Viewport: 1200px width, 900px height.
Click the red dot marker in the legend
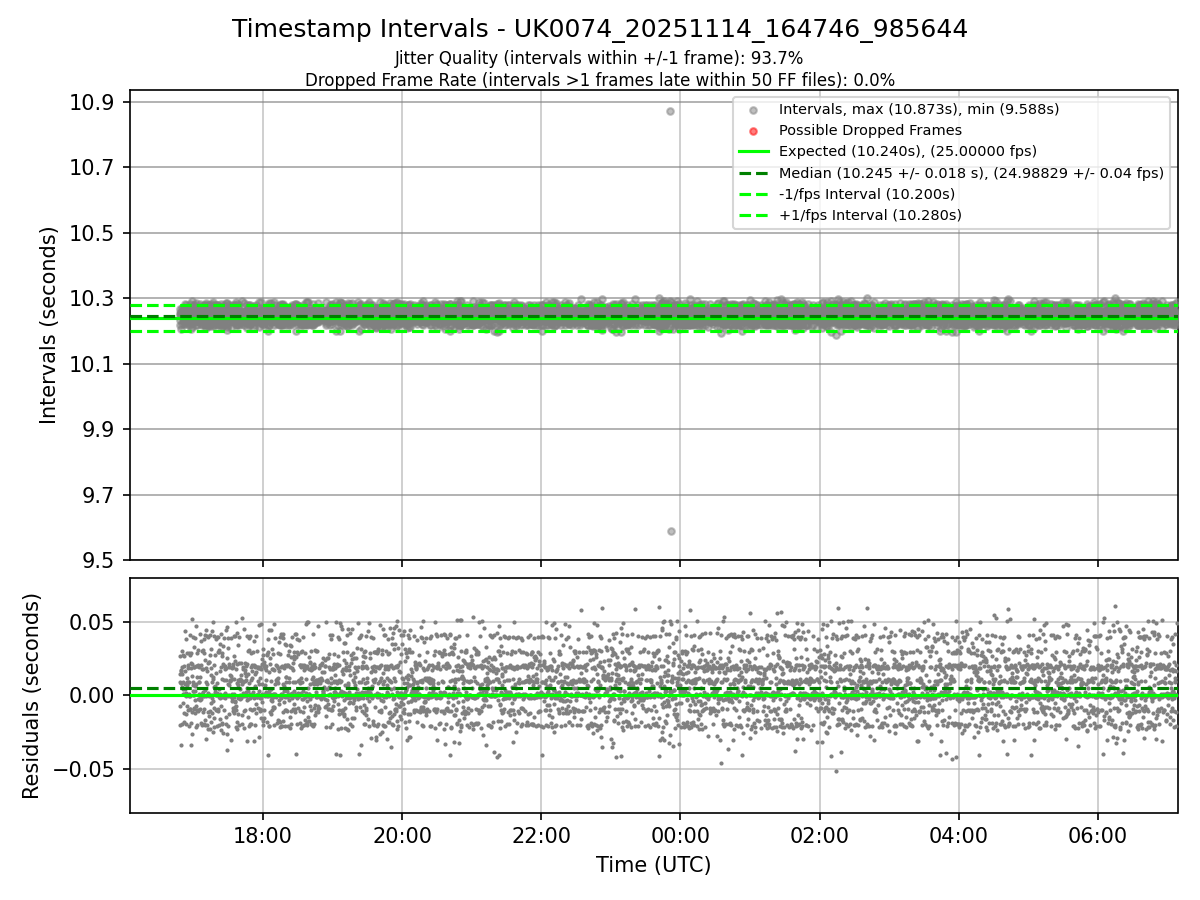pos(754,131)
